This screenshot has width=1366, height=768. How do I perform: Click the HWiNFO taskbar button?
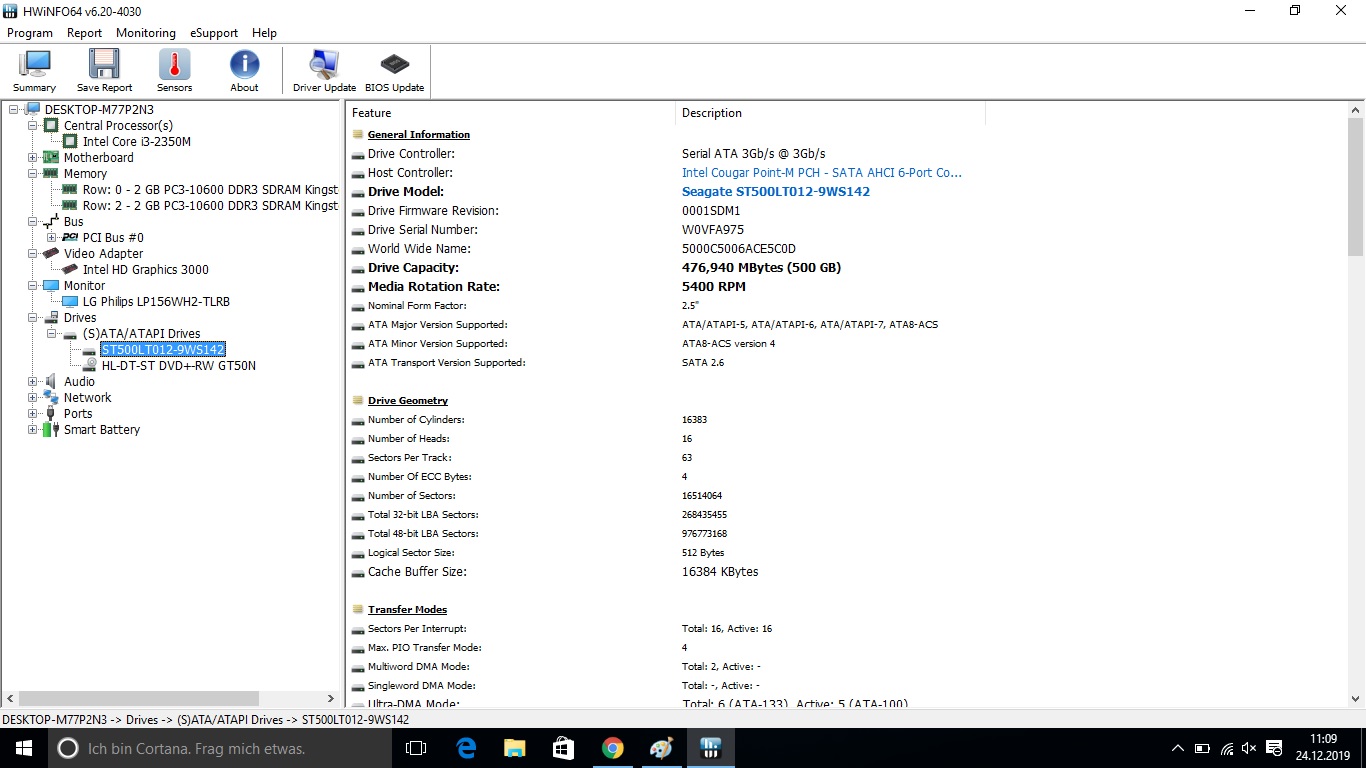click(711, 748)
